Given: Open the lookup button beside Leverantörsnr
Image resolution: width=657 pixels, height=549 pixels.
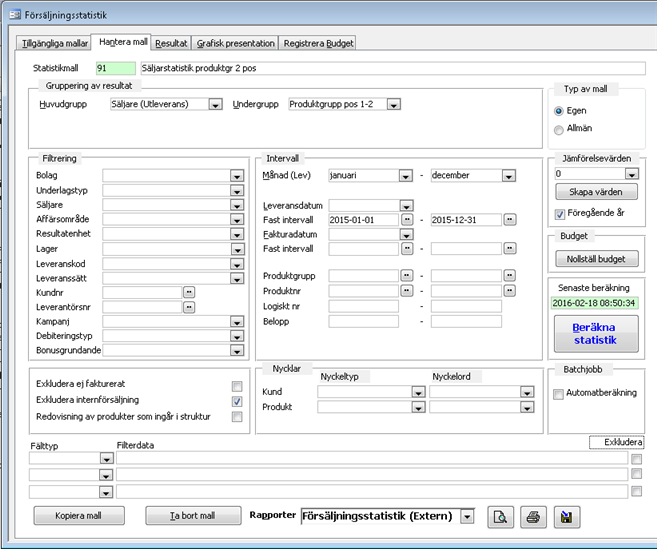Looking at the screenshot, I should click(x=189, y=307).
